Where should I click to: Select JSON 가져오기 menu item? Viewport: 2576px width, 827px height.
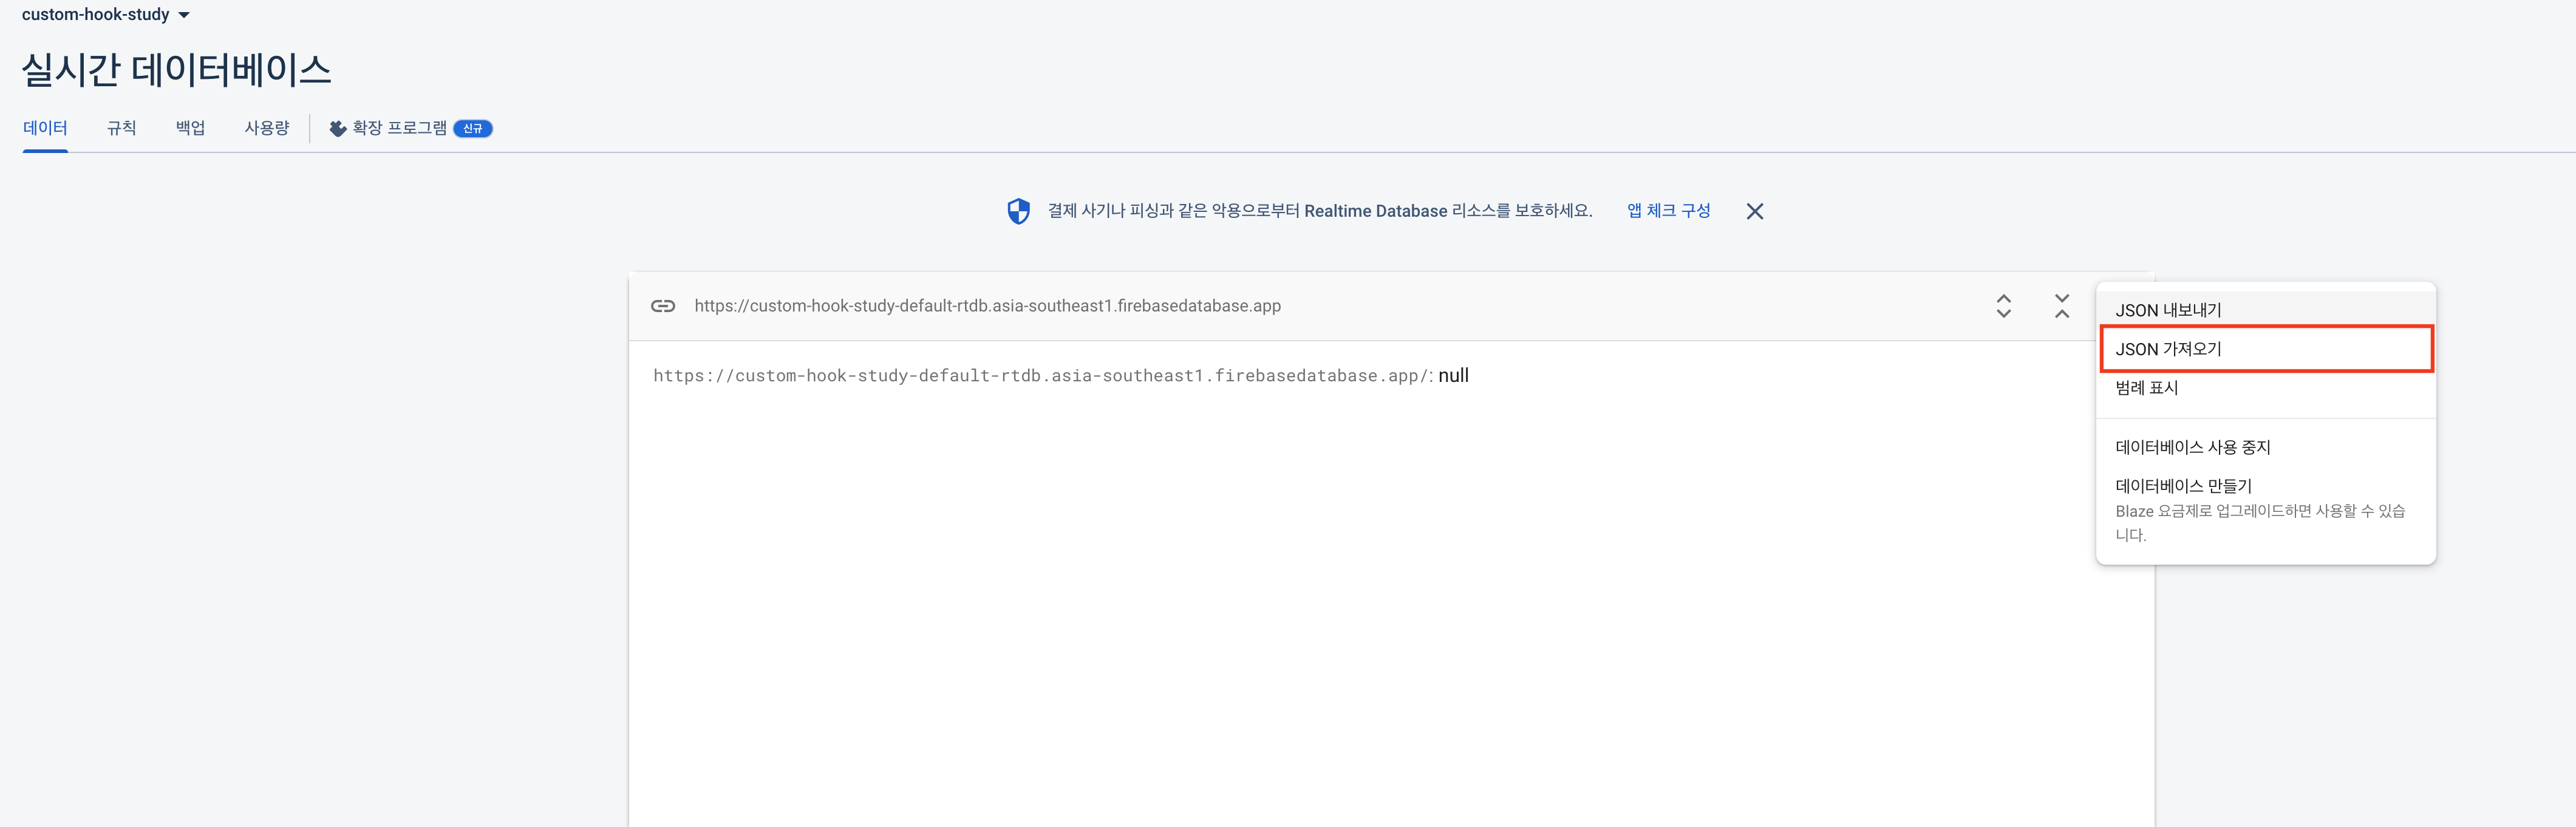click(2168, 349)
